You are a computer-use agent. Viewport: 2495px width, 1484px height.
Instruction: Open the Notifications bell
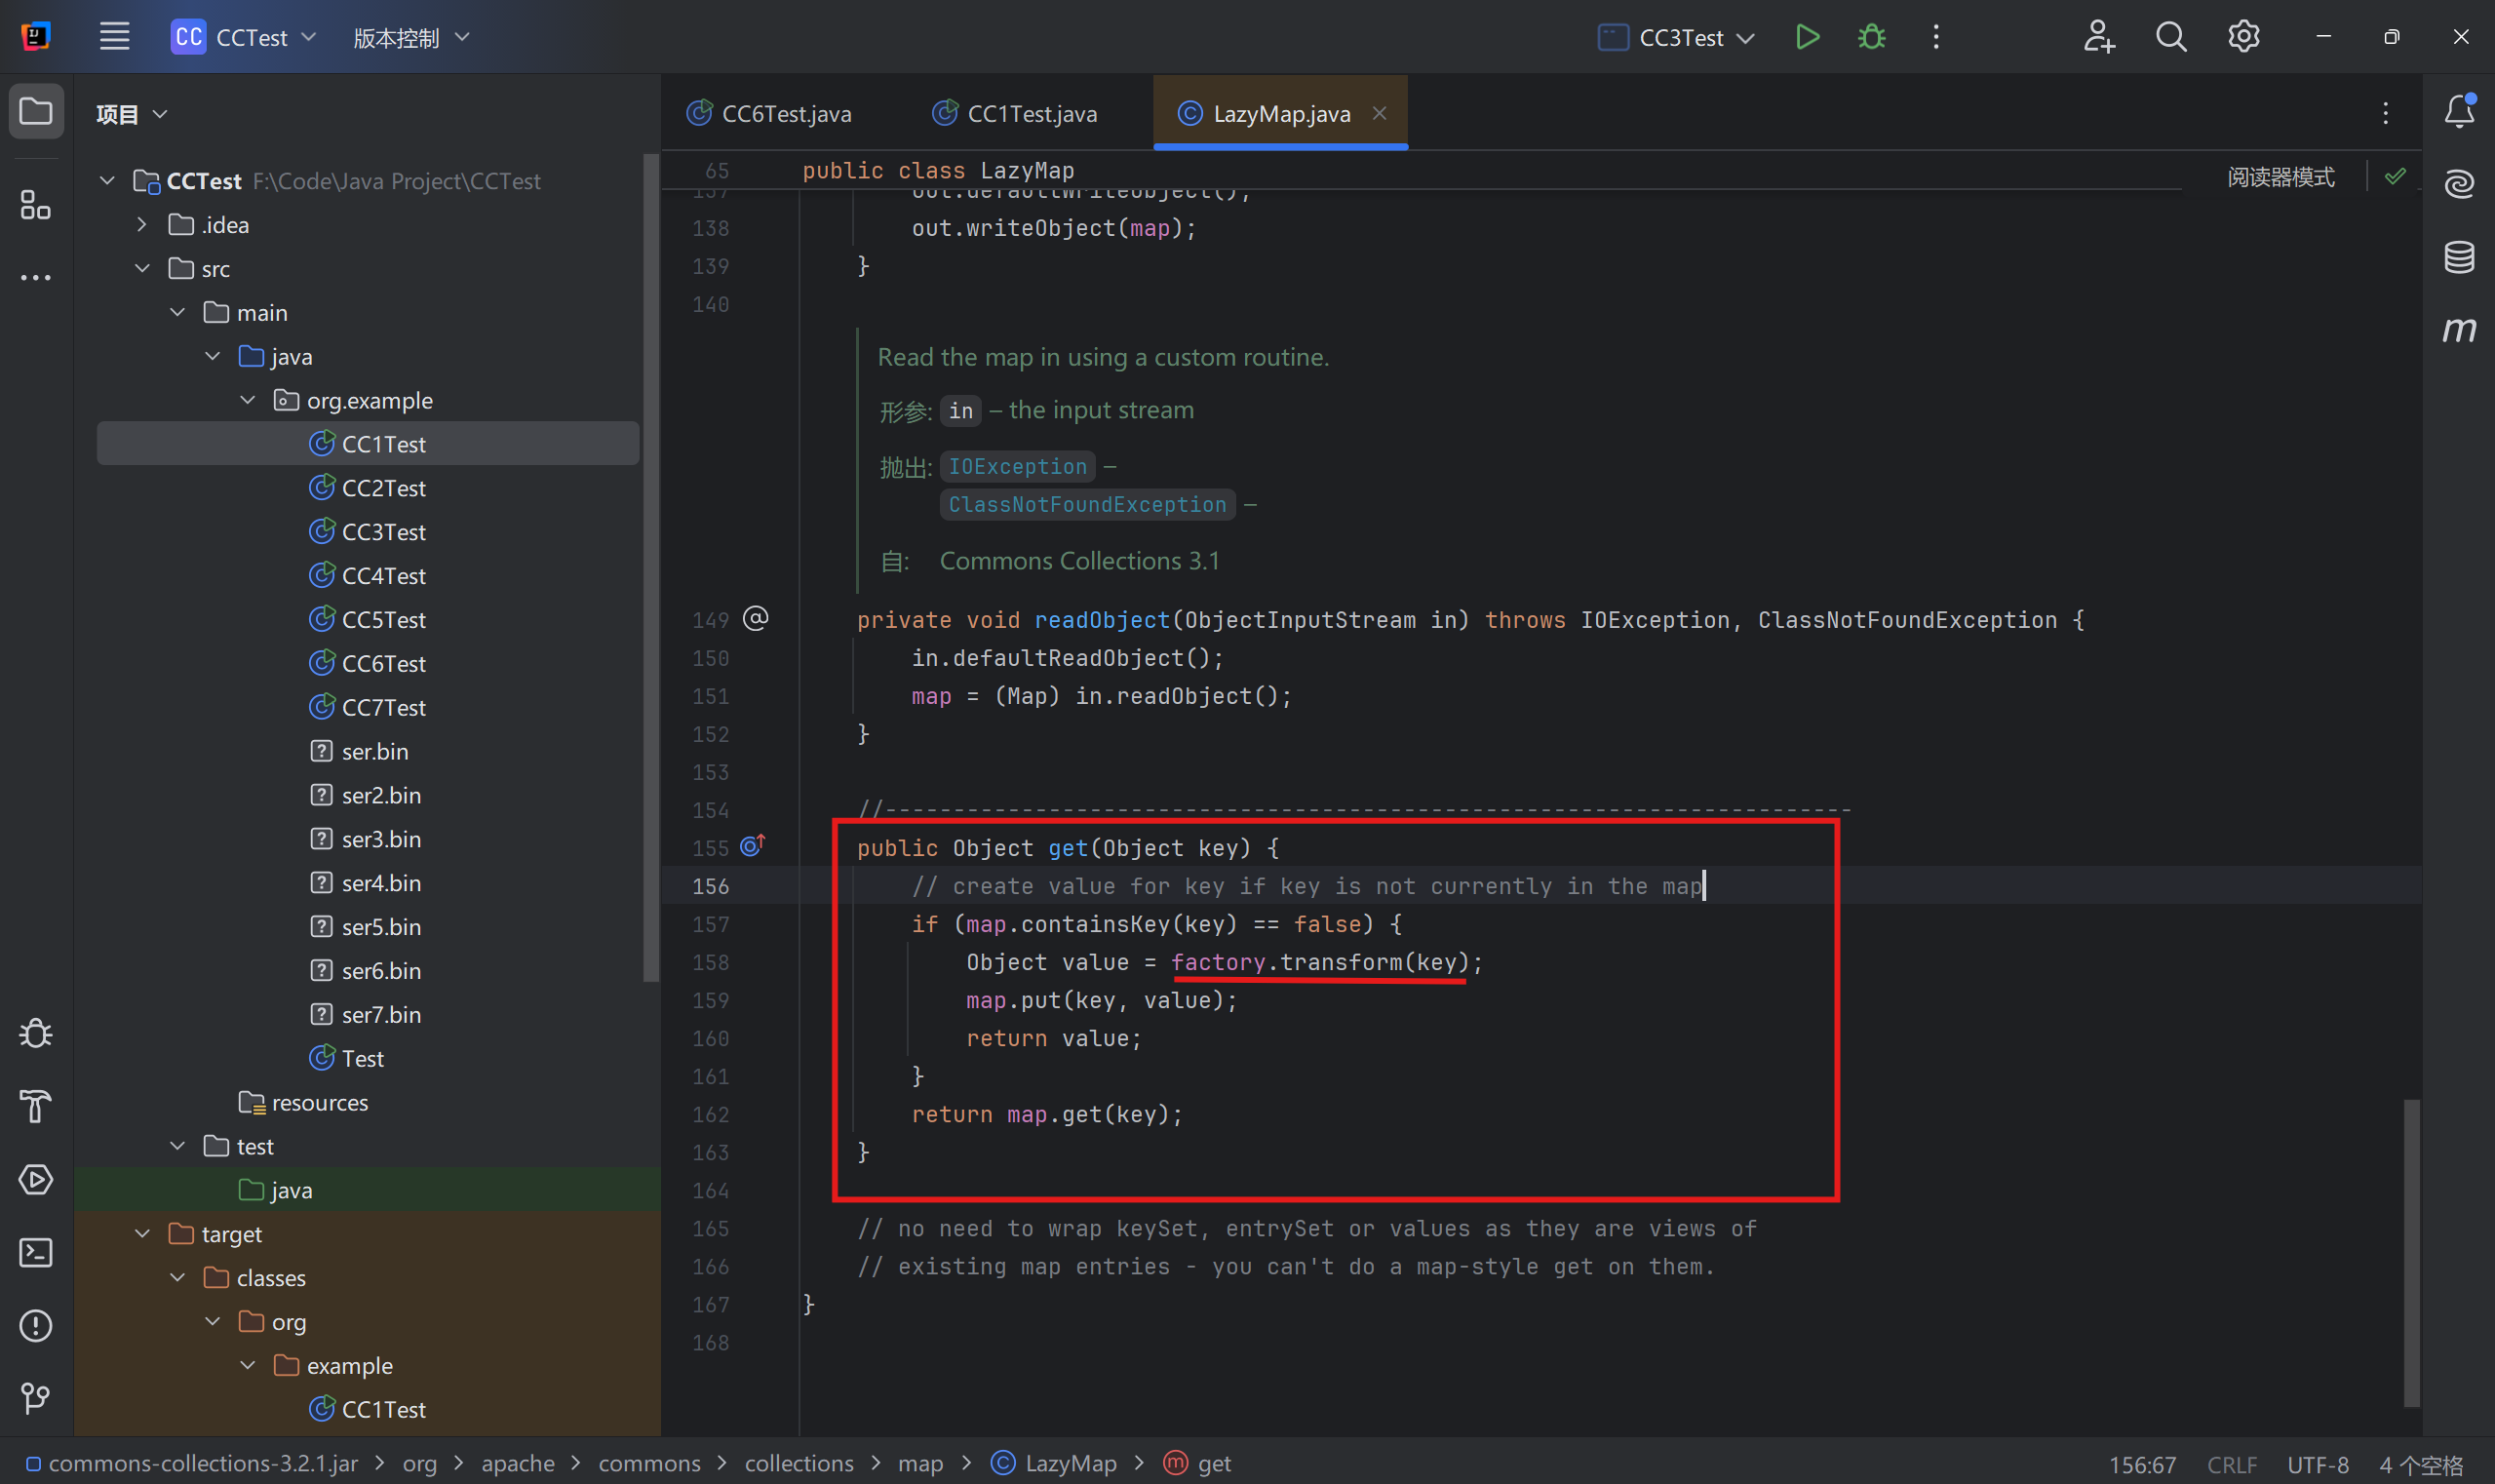point(2459,111)
